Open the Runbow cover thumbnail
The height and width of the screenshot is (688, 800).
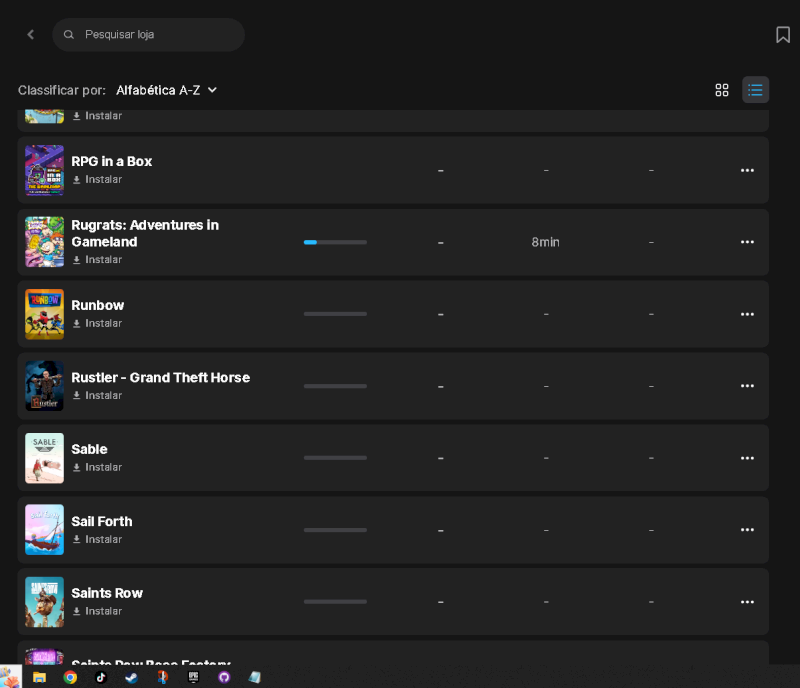pos(44,314)
